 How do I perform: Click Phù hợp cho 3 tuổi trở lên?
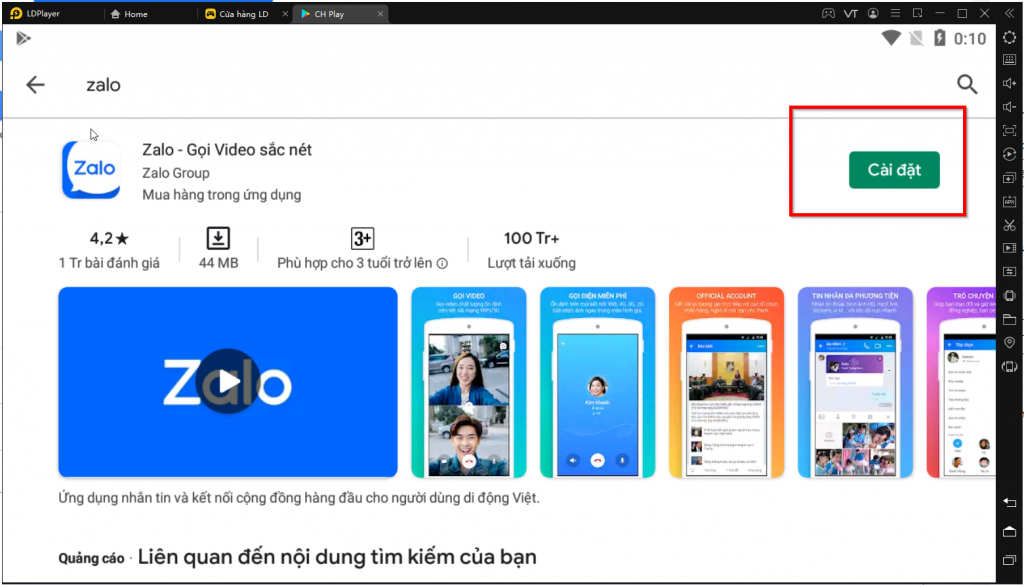[355, 263]
